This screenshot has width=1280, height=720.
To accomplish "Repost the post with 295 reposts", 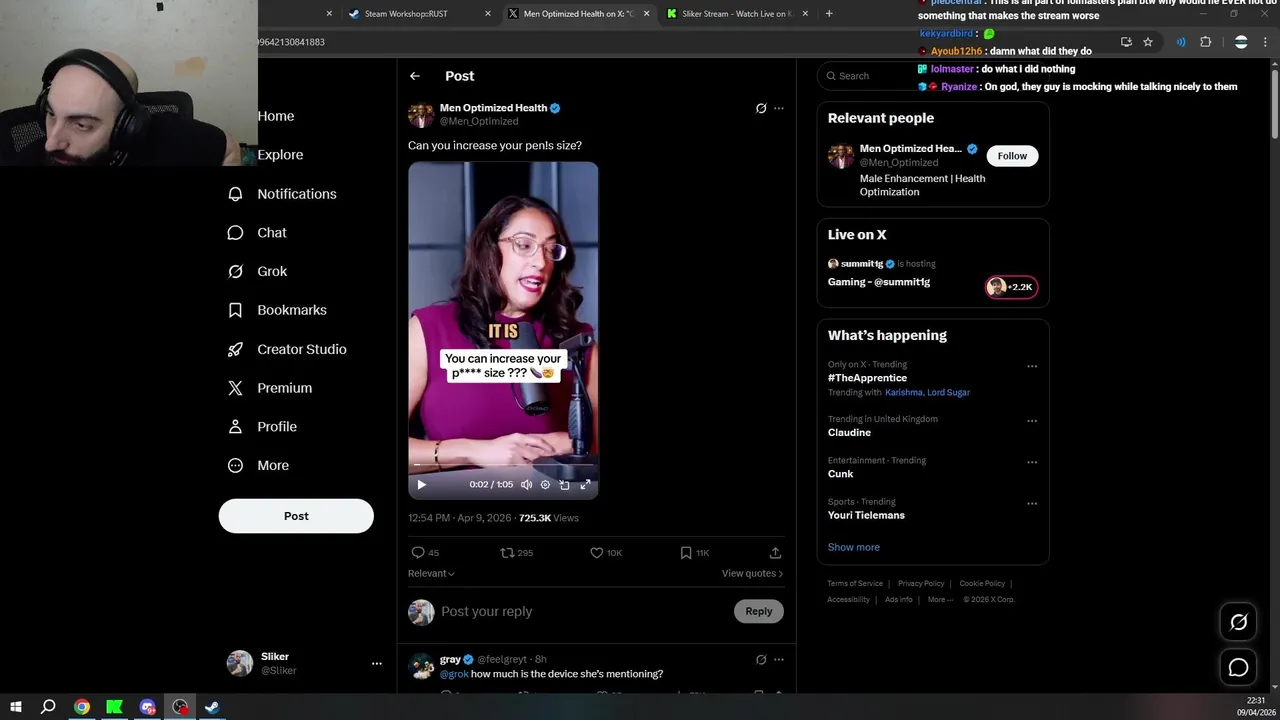I will click(x=507, y=553).
